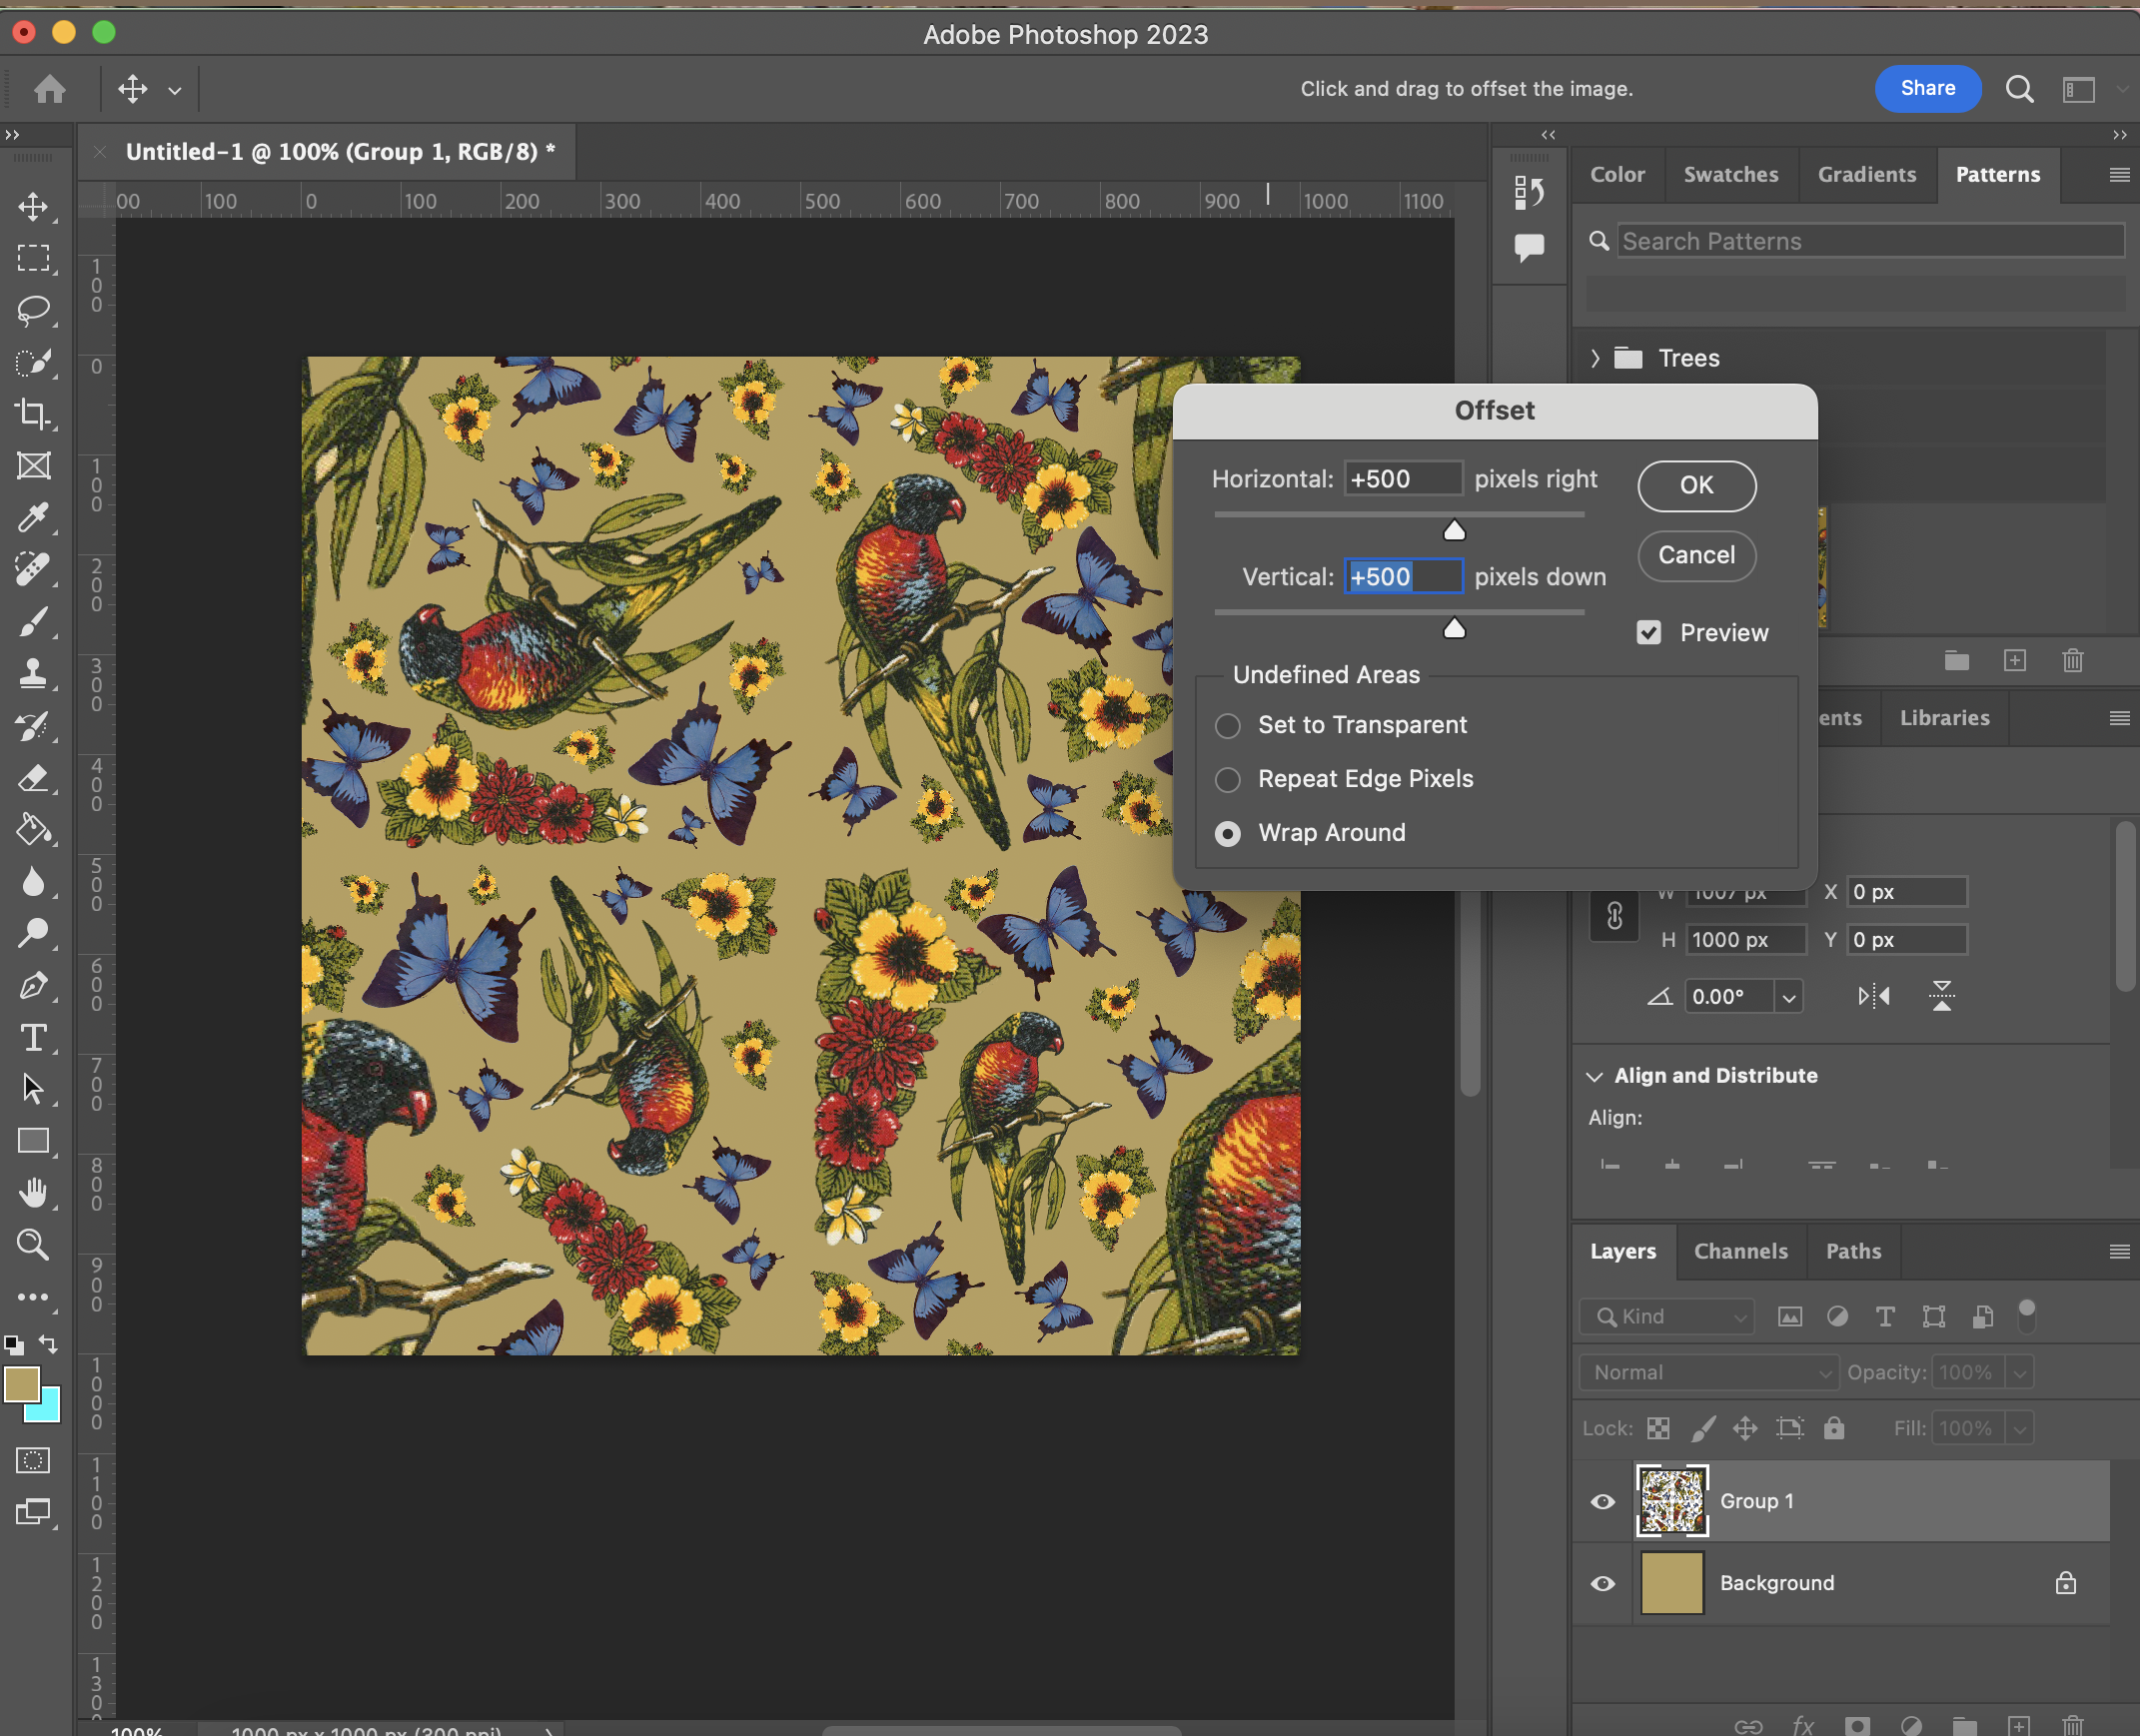Click the foreground color swatch
2140x1736 pixels.
(21, 1385)
